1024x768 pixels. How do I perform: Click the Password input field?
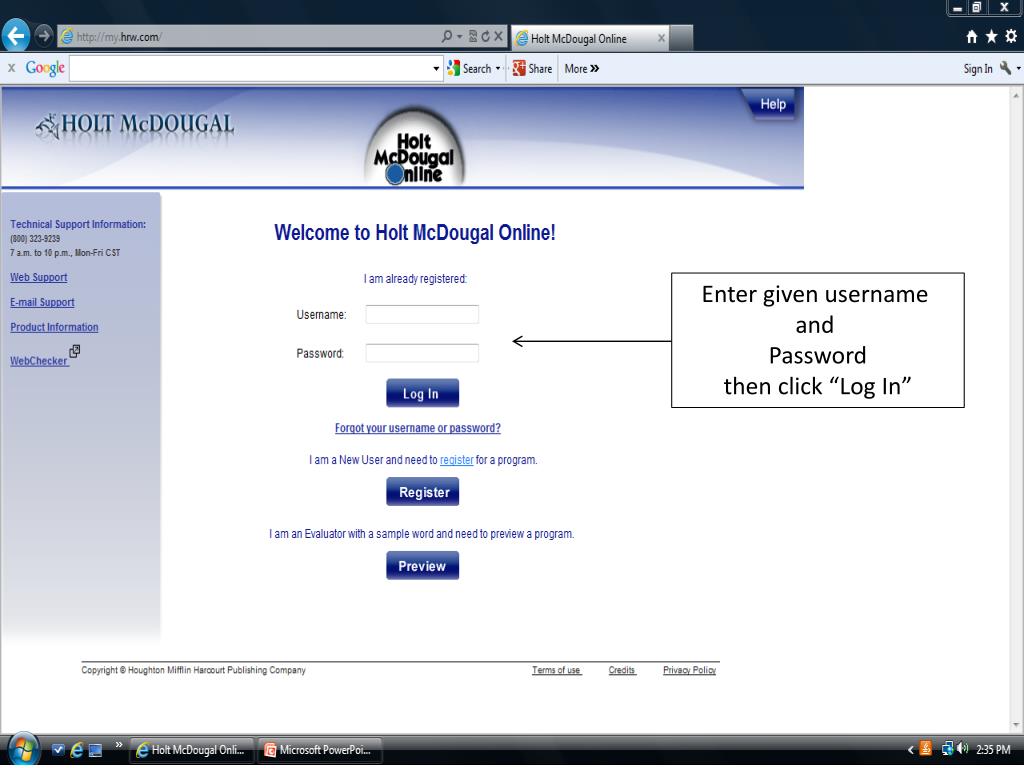422,353
